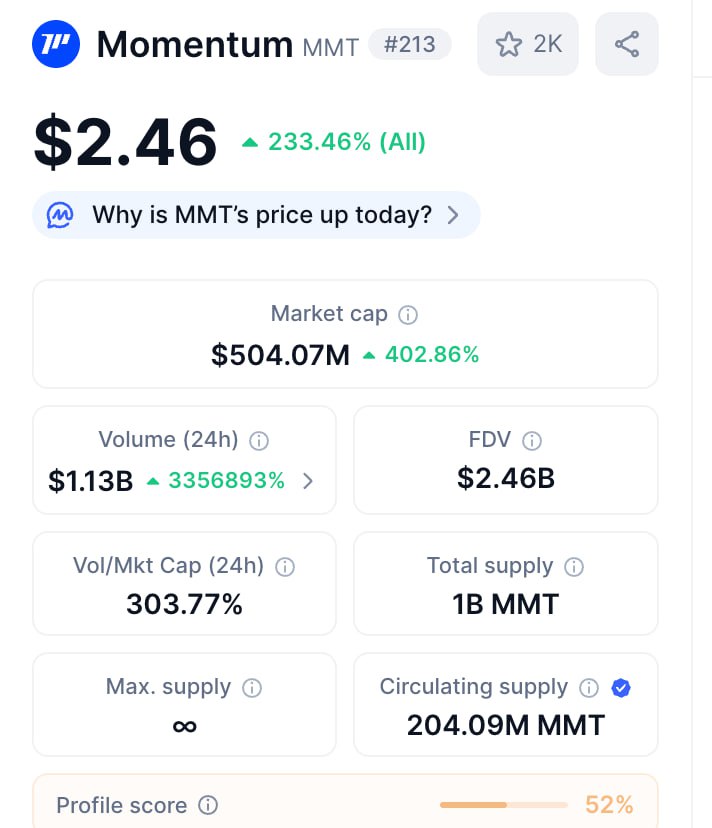The height and width of the screenshot is (828, 712).
Task: Click the Profile score progress bar
Action: [506, 805]
